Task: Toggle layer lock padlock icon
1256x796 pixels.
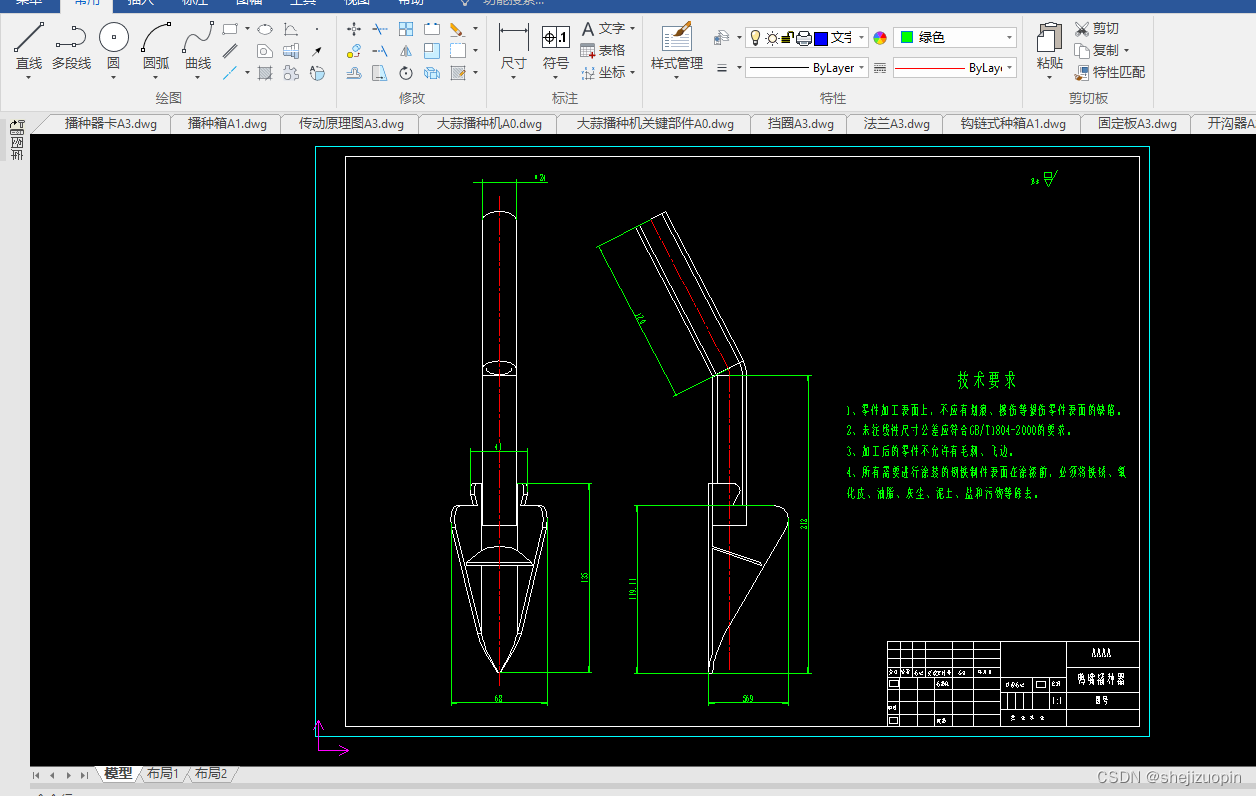Action: coord(787,38)
